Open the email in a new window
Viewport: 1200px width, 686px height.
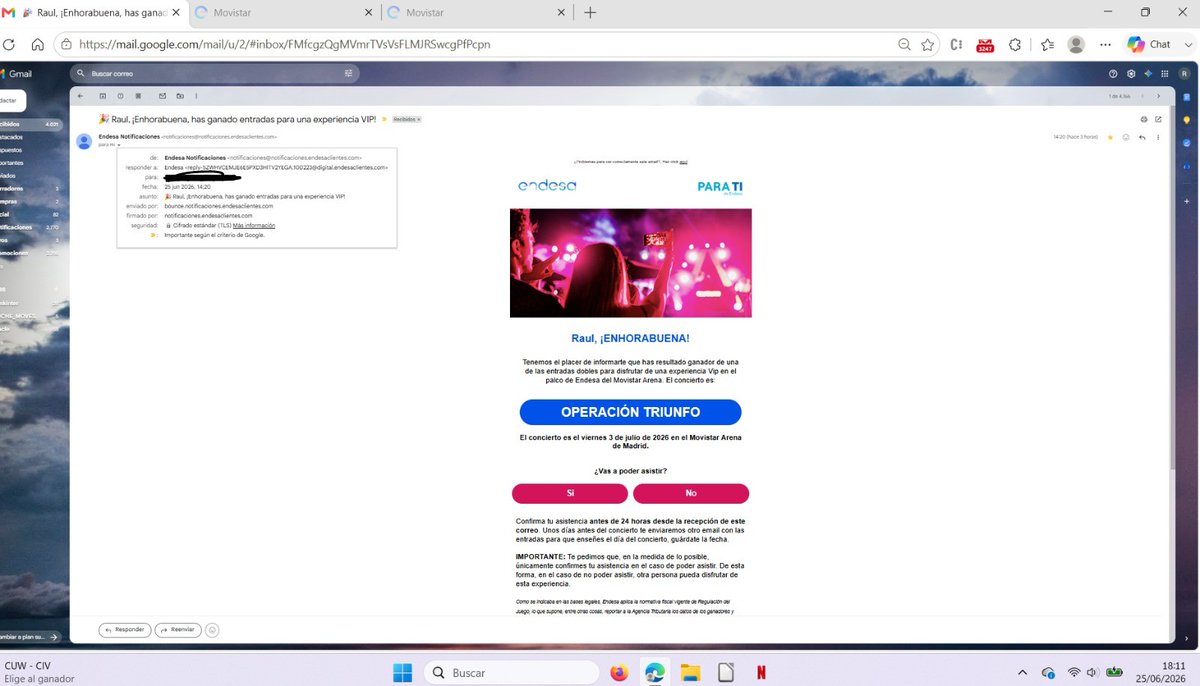[x=1158, y=119]
